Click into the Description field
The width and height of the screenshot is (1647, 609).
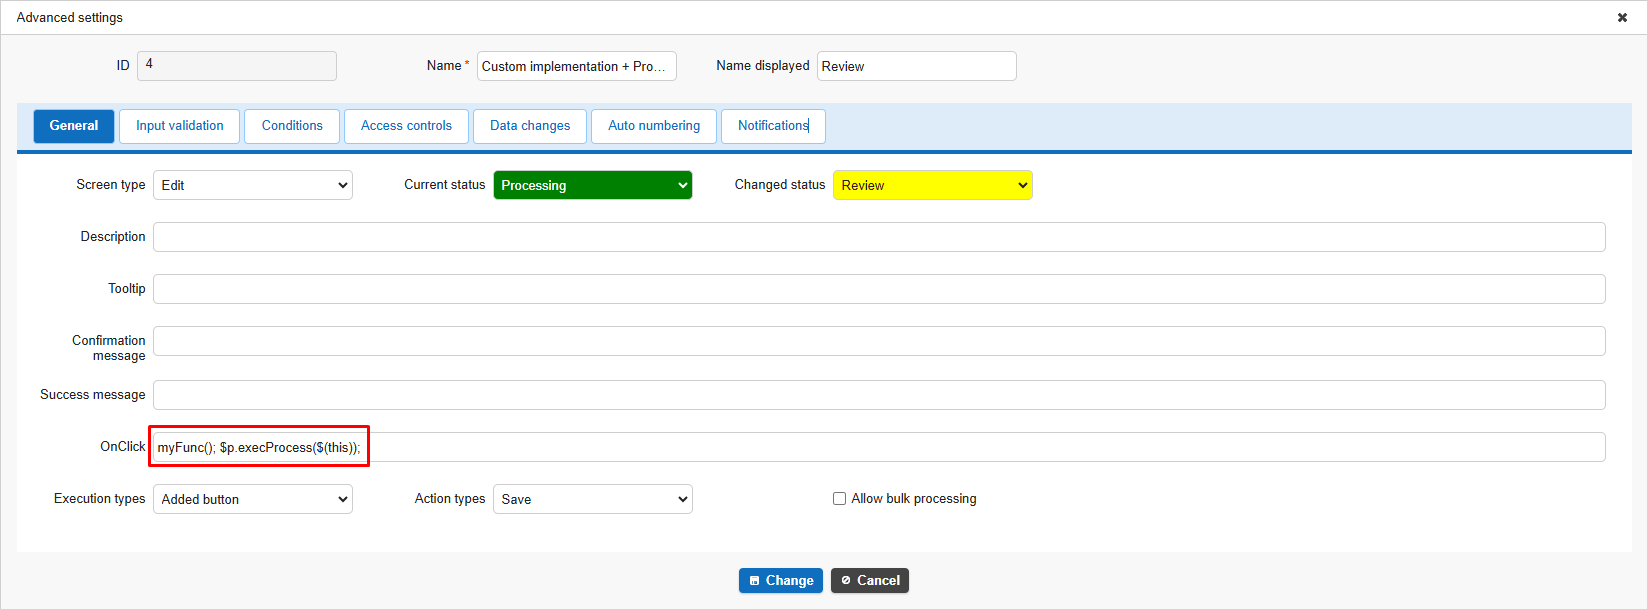879,237
